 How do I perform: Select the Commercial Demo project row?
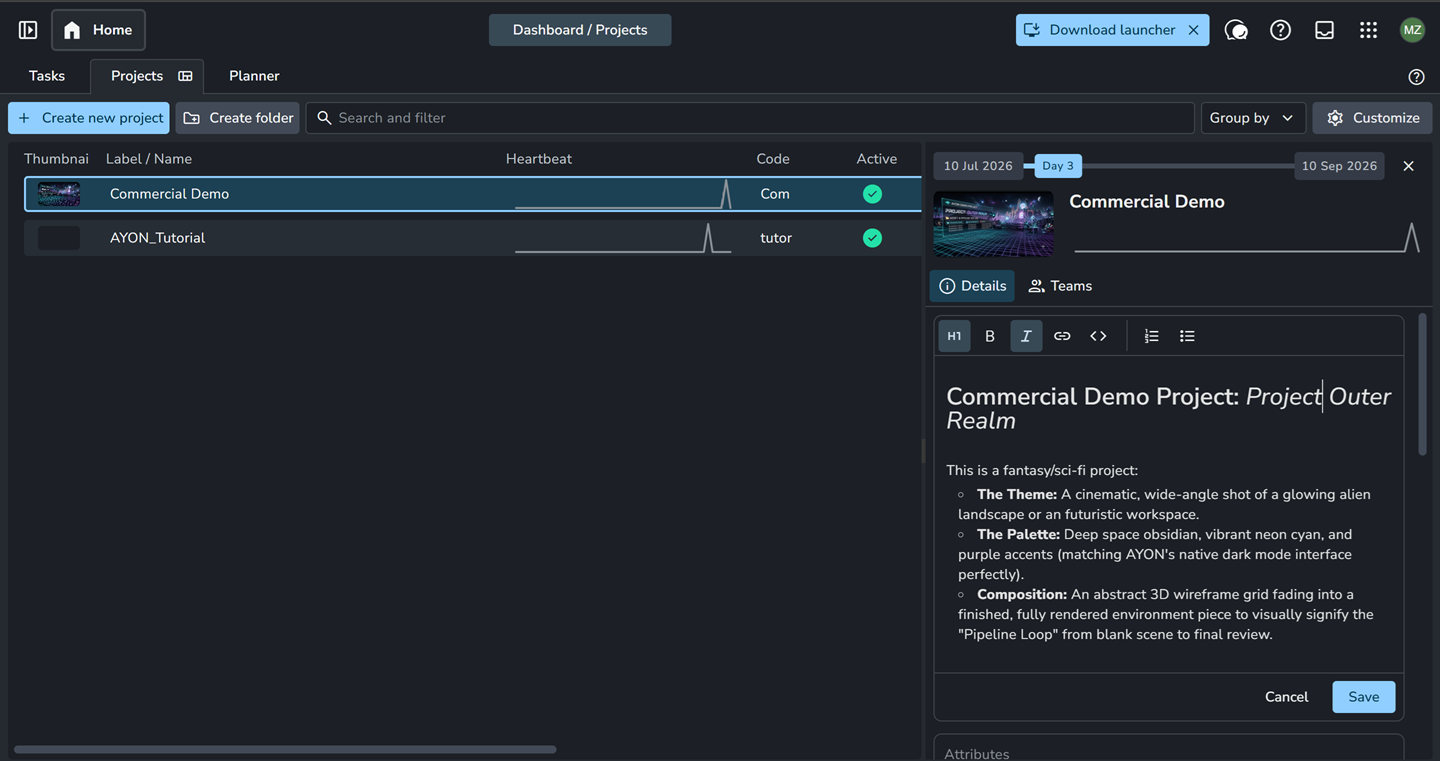(x=473, y=194)
